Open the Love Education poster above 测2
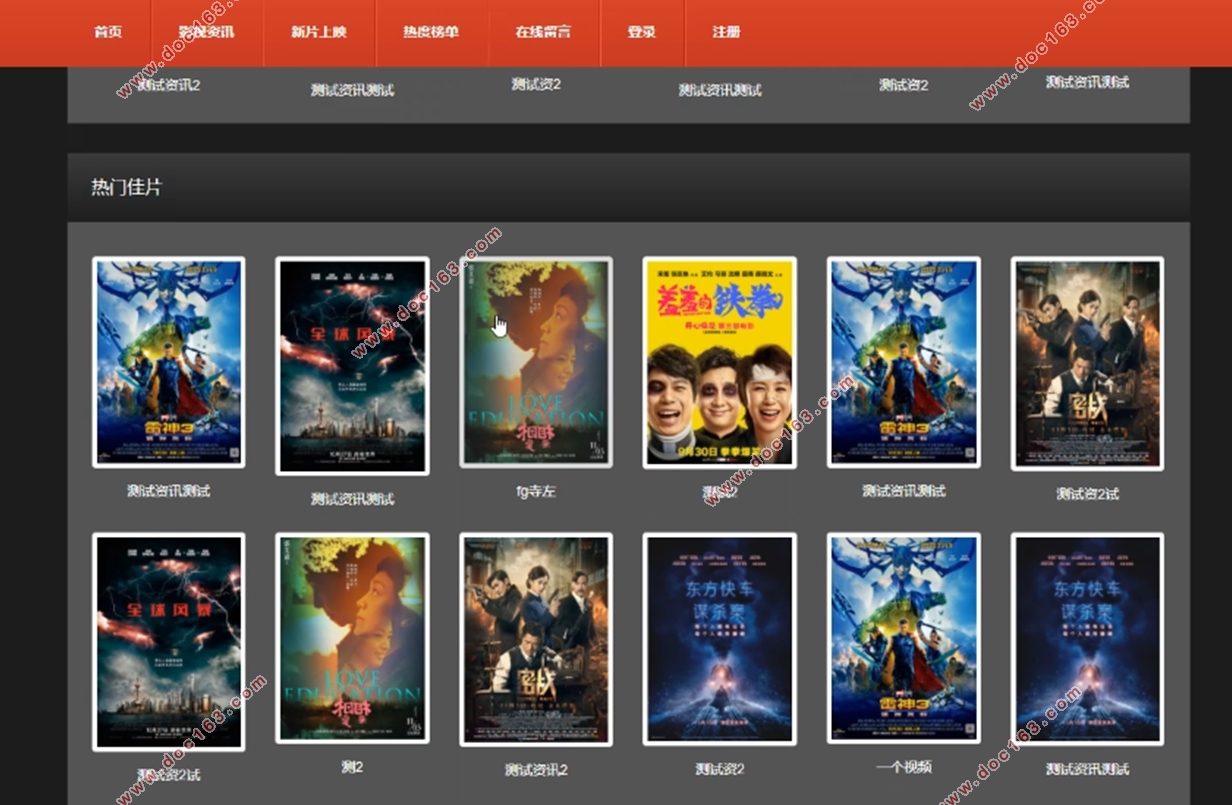1232x805 pixels. coord(352,638)
